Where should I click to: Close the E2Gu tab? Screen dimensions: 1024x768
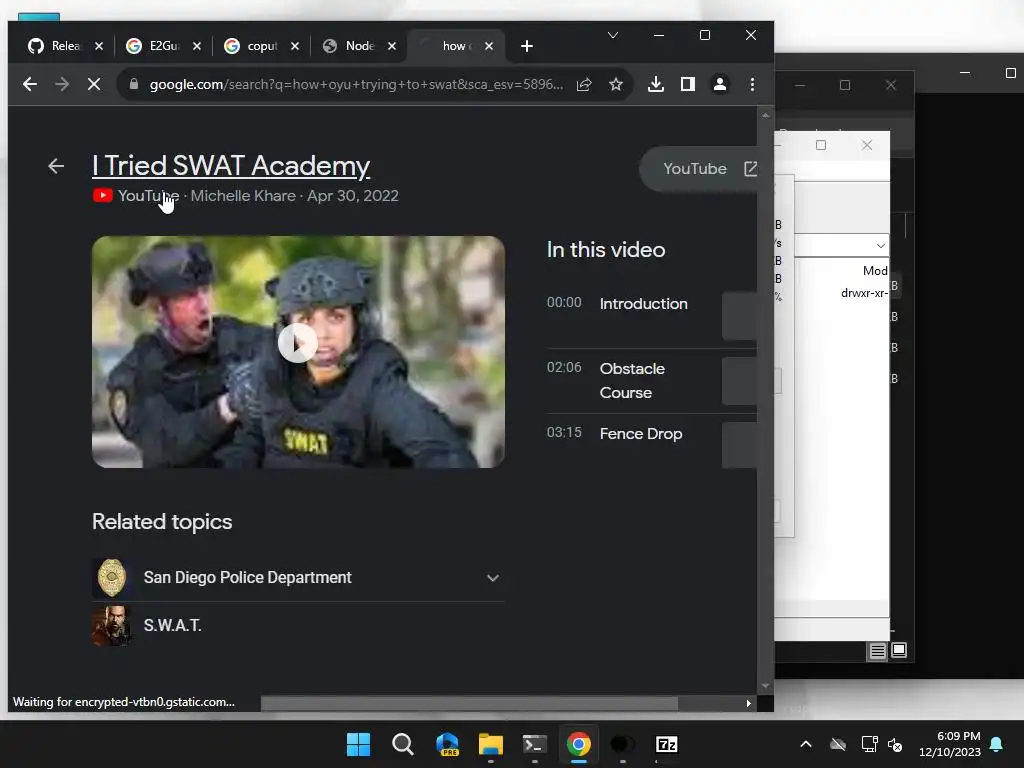coord(197,46)
